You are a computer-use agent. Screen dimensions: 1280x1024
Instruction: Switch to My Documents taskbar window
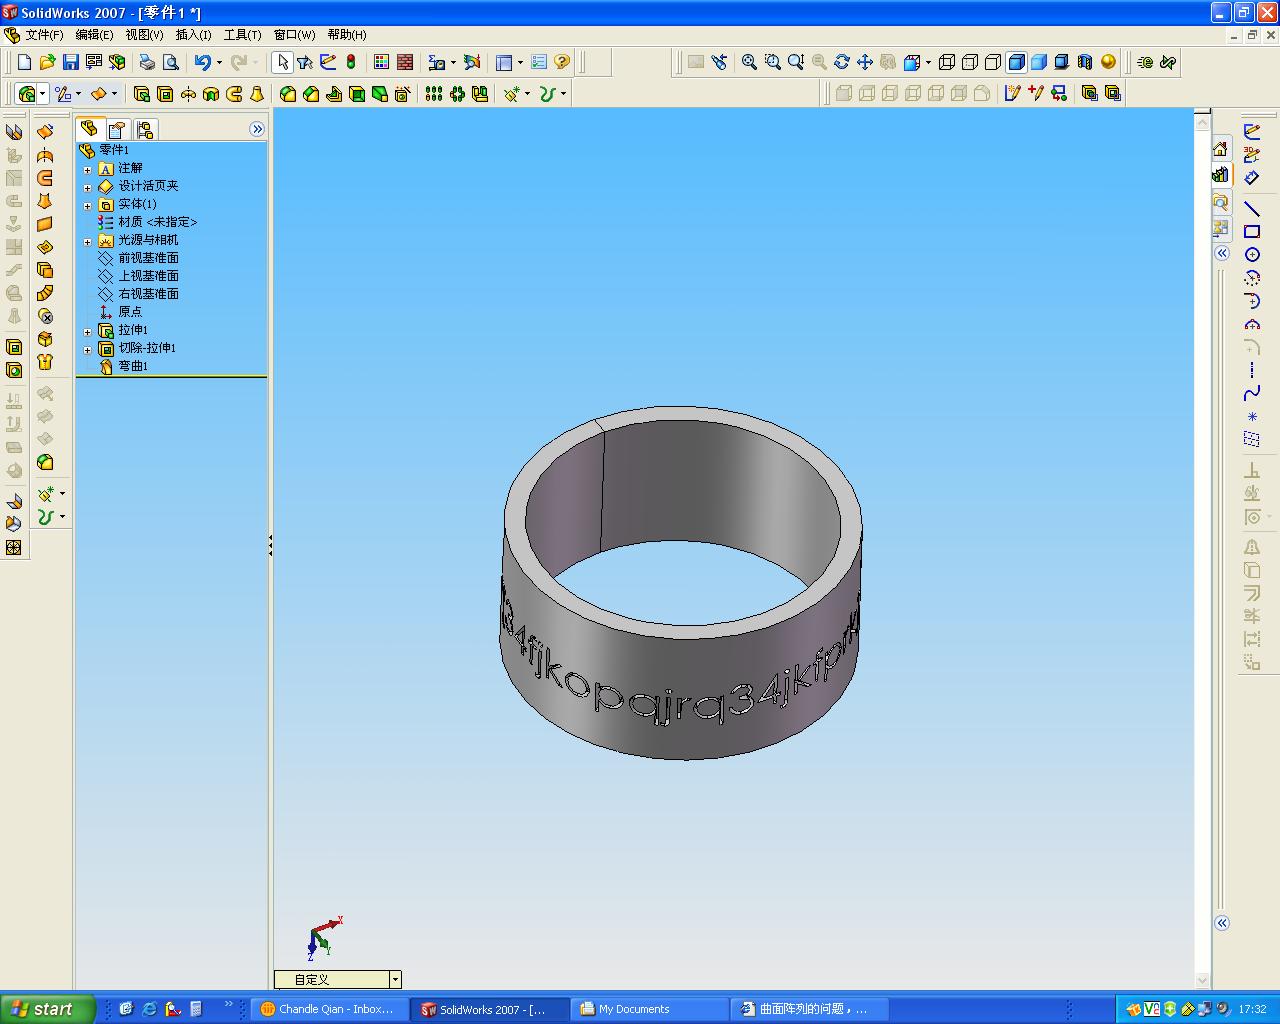click(650, 1009)
